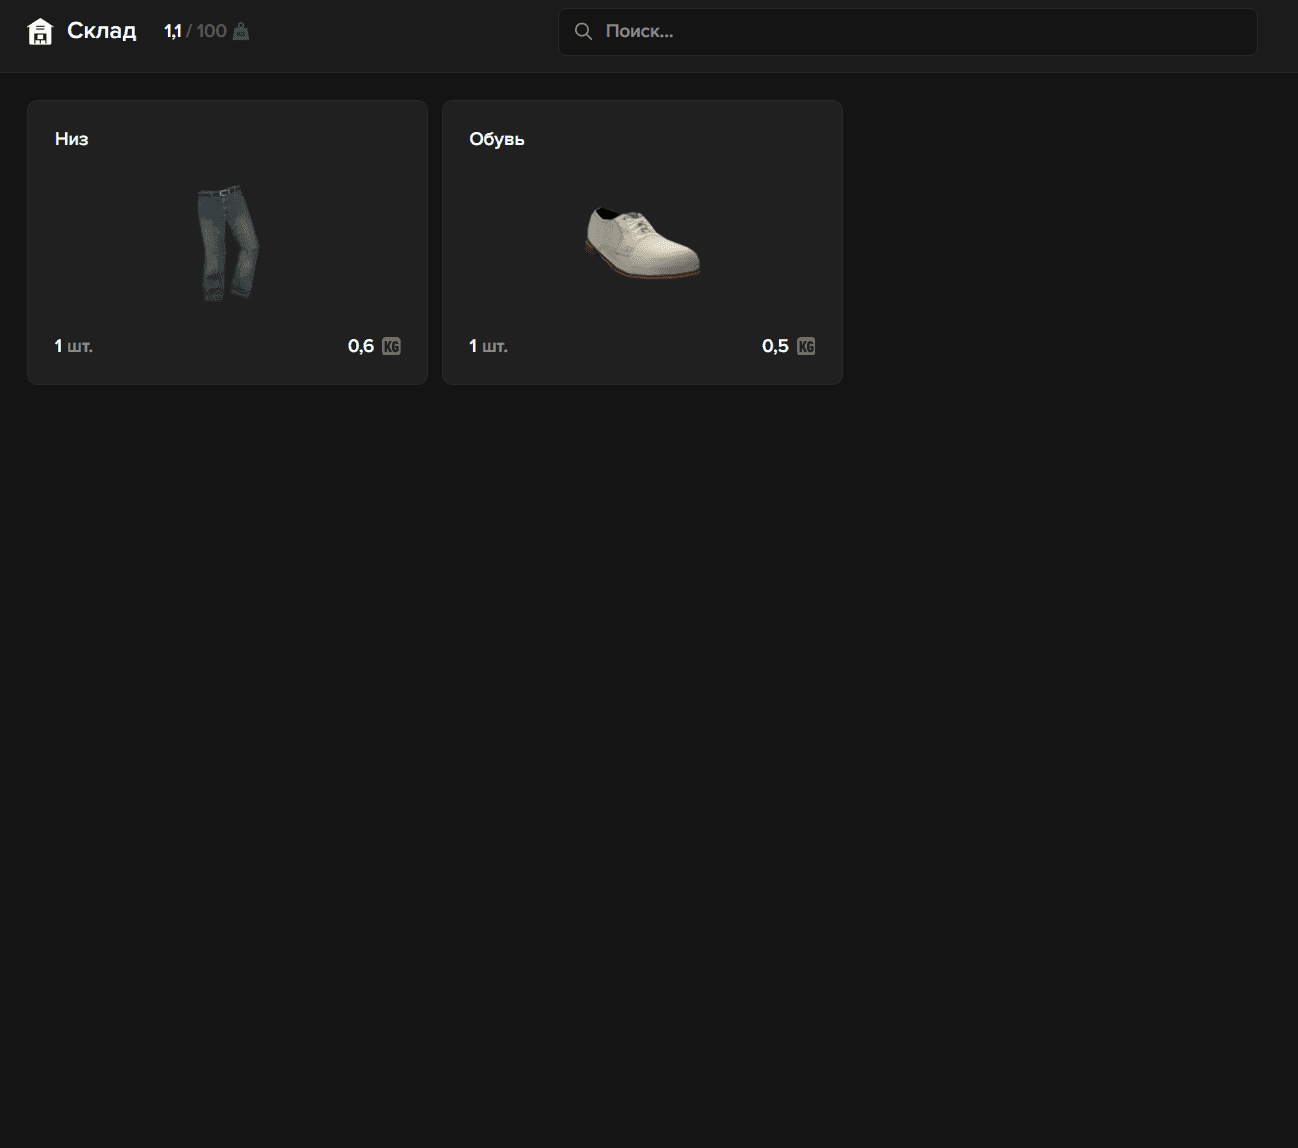This screenshot has height=1148, width=1298.
Task: Focus the Поиск search field
Action: tap(920, 32)
